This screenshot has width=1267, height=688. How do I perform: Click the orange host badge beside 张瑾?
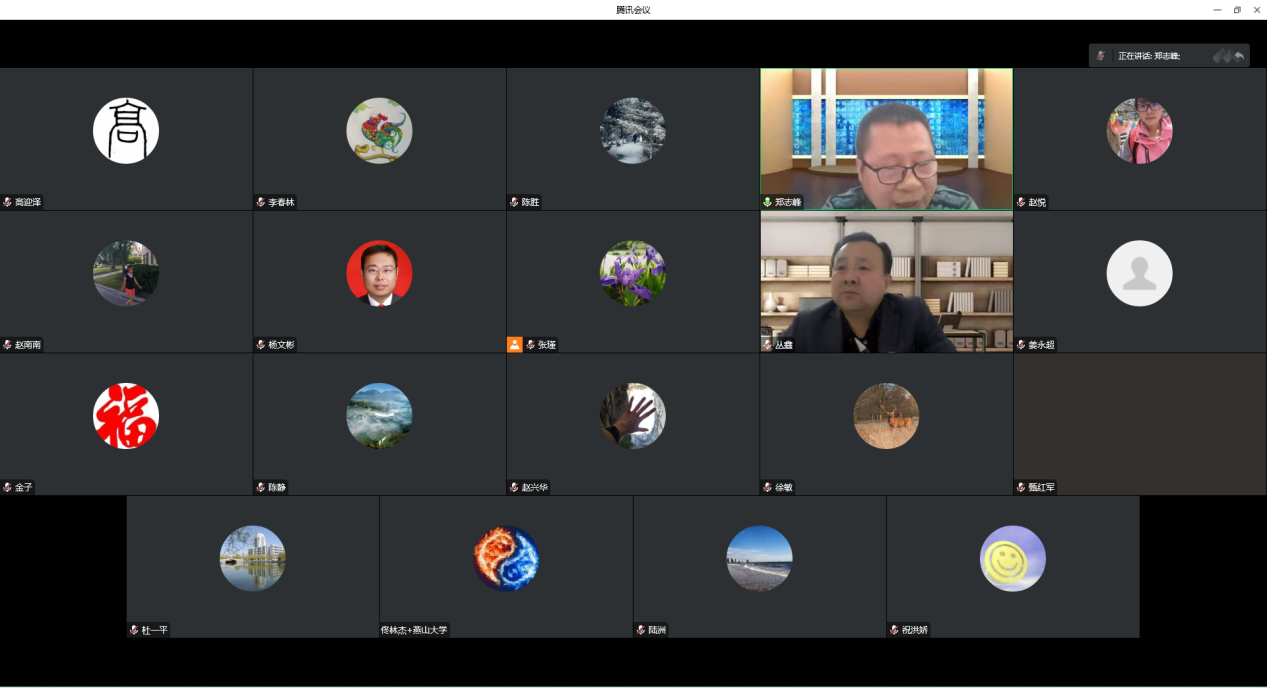coord(514,344)
